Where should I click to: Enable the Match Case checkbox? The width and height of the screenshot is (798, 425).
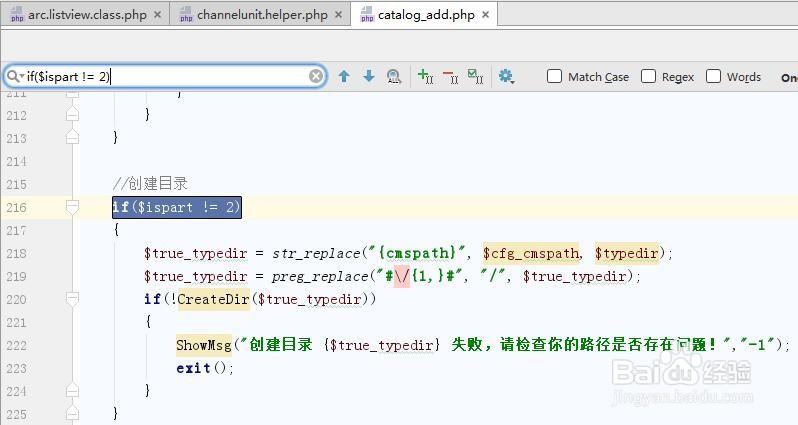point(554,76)
